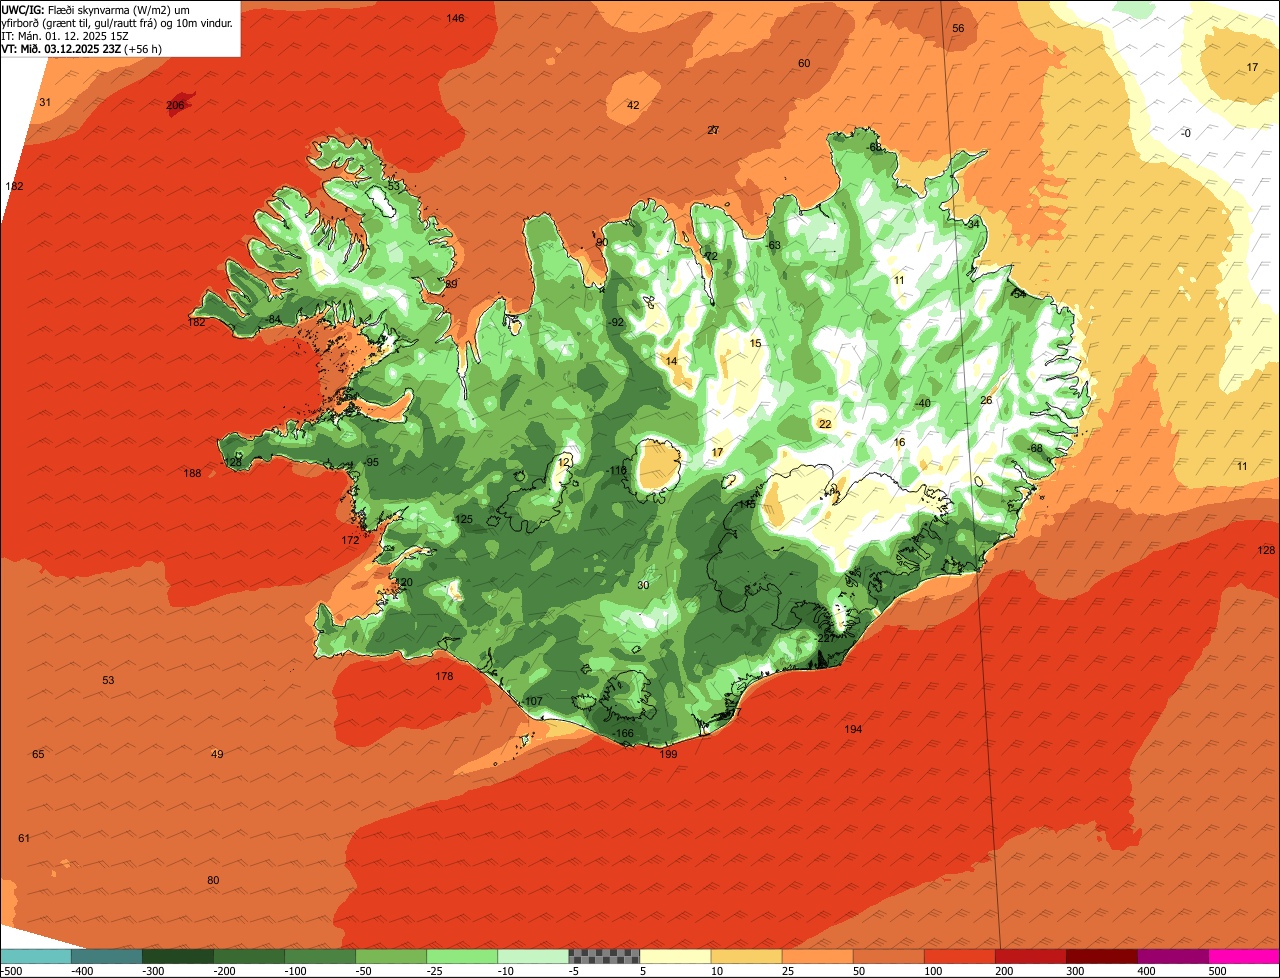Click the map value '-92' in northwest Iceland
This screenshot has height=978, width=1280.
[x=616, y=322]
